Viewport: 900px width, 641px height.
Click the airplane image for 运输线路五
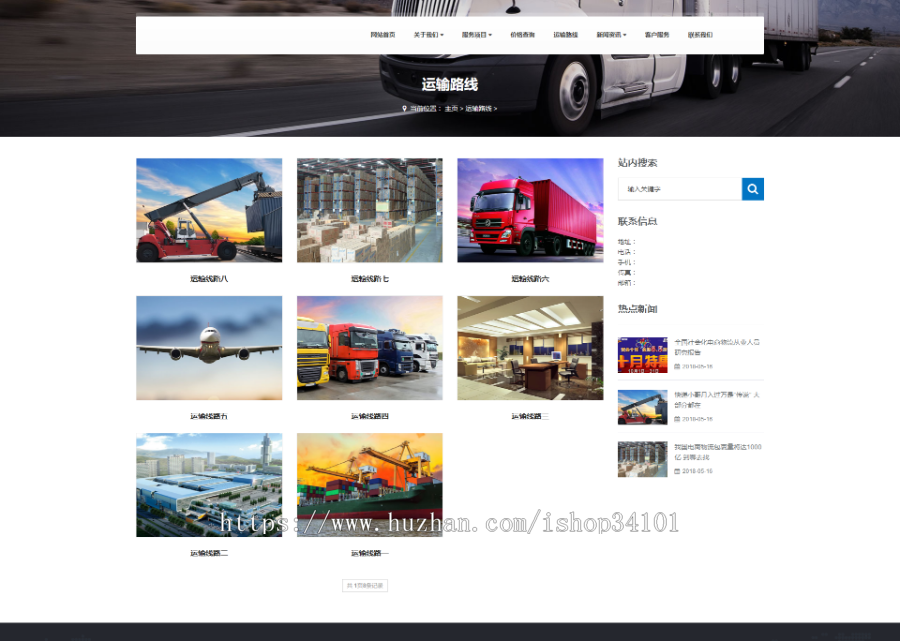[x=209, y=347]
